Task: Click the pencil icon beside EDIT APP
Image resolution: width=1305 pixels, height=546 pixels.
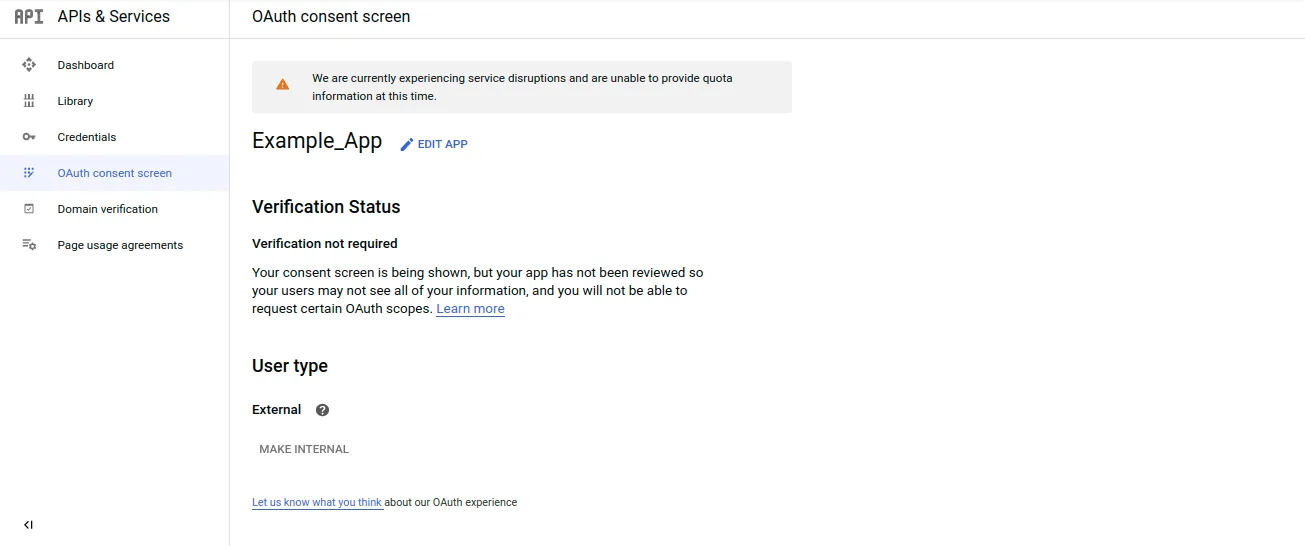Action: click(x=406, y=144)
